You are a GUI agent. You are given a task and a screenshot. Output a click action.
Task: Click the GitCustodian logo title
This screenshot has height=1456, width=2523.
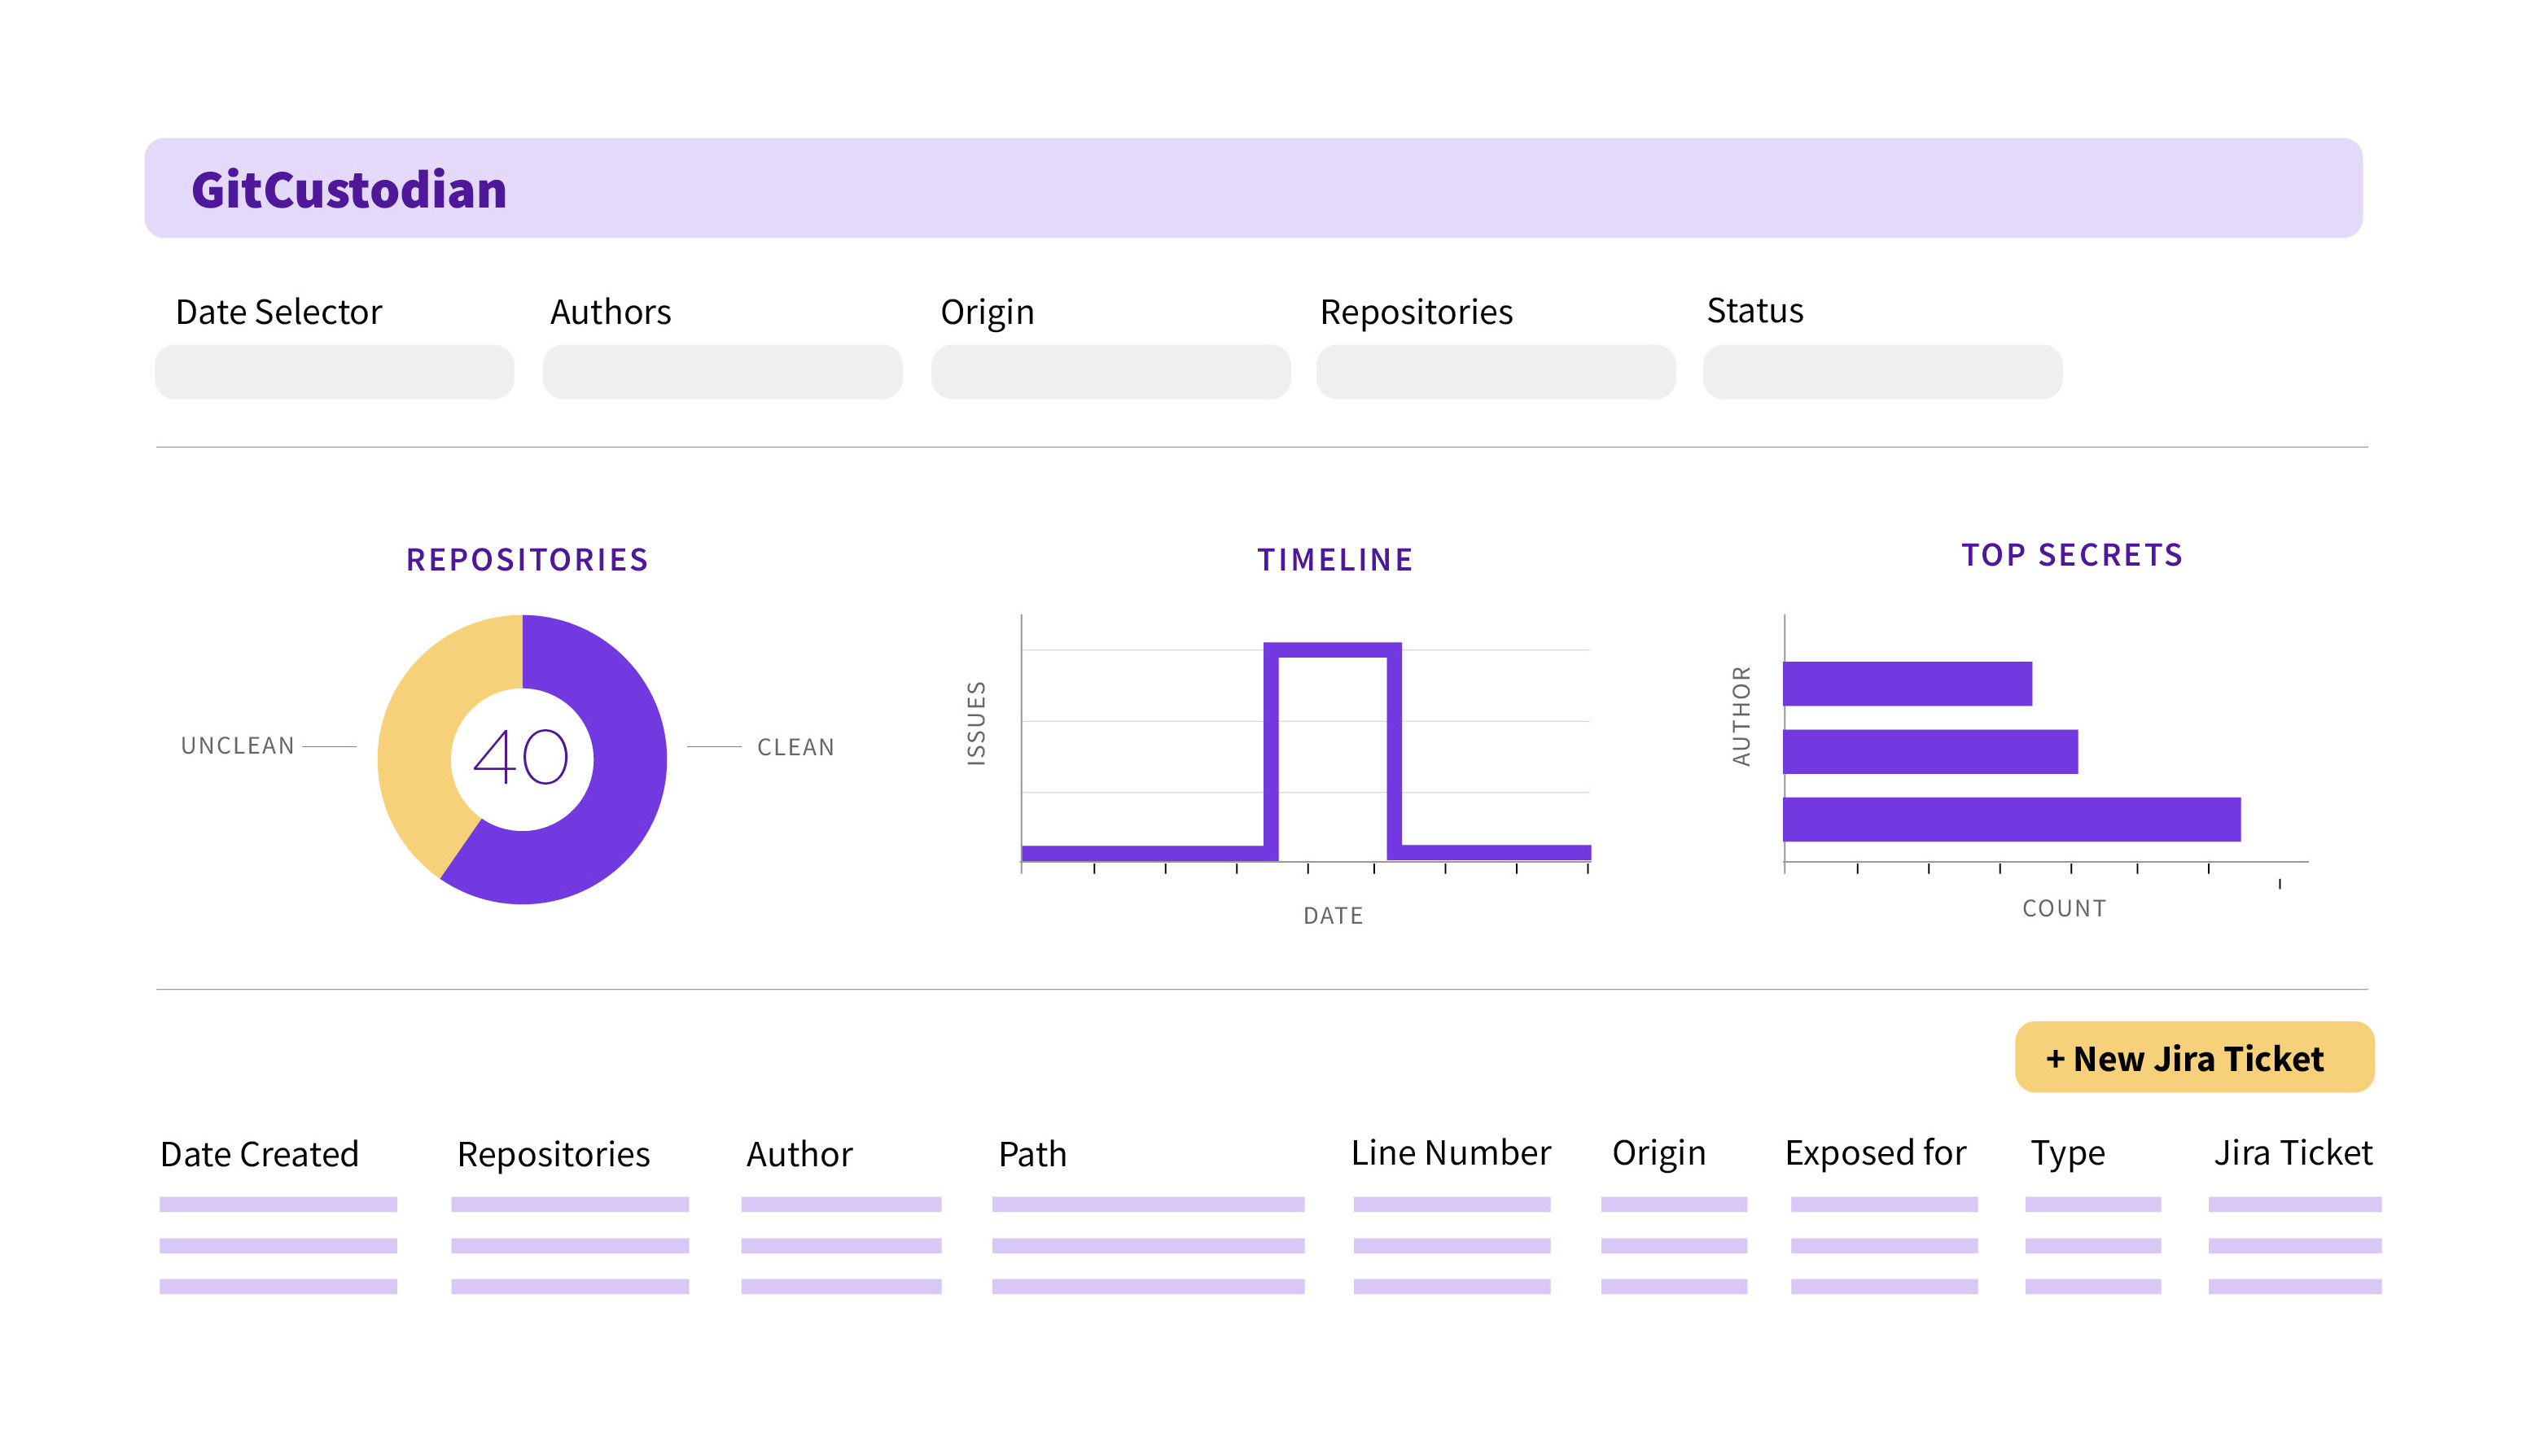pyautogui.click(x=348, y=189)
